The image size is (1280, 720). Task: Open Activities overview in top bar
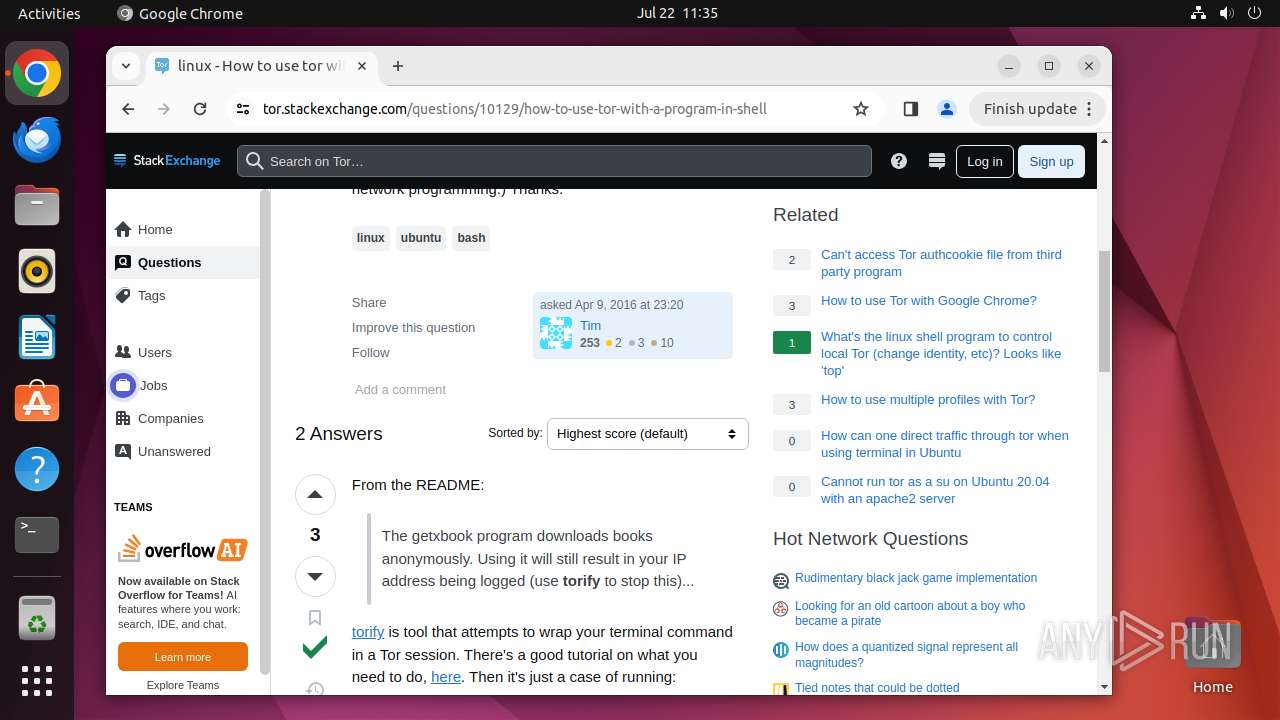coord(49,13)
